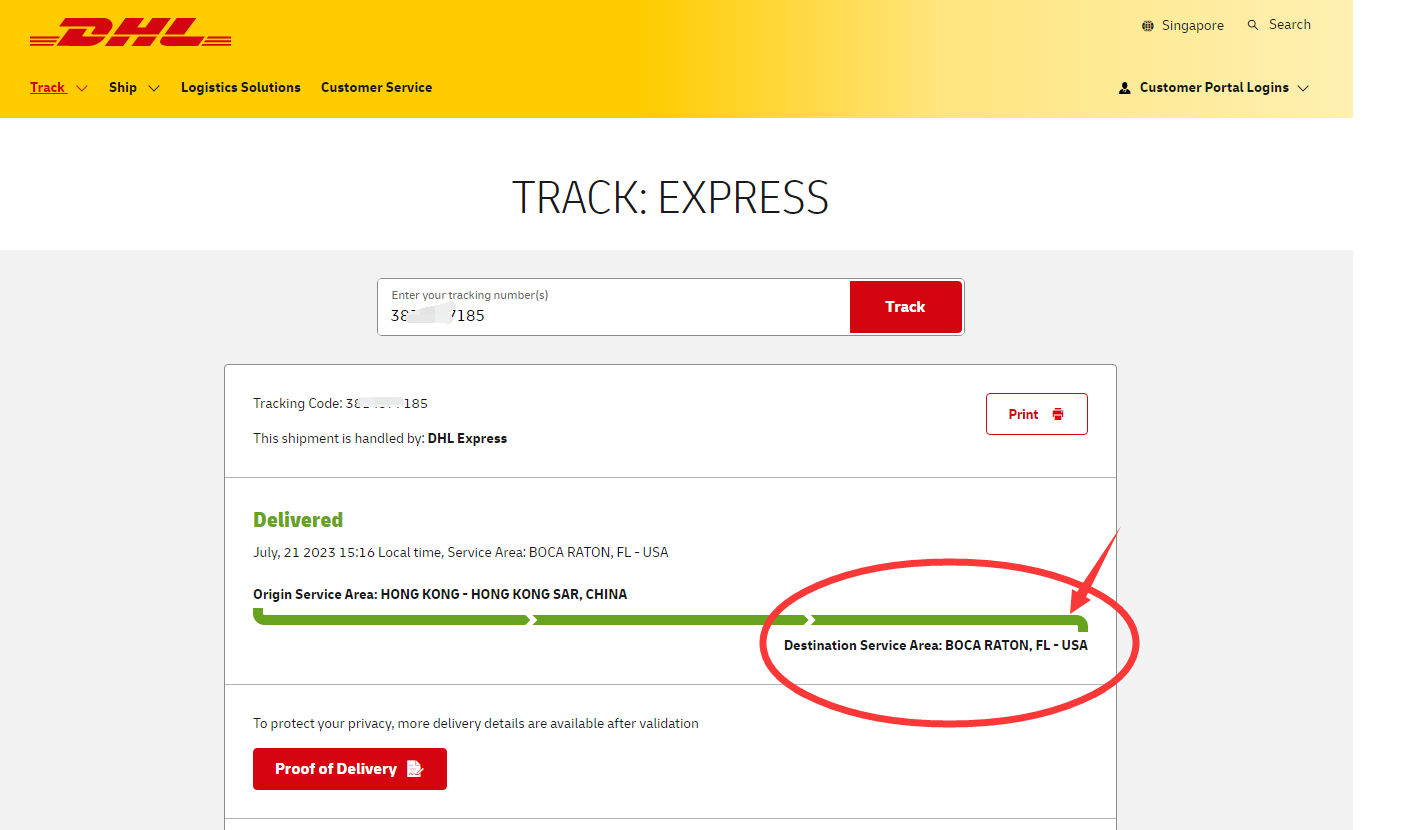Click the person icon near Customer Portal Logins
The height and width of the screenshot is (830, 1416).
pos(1124,87)
